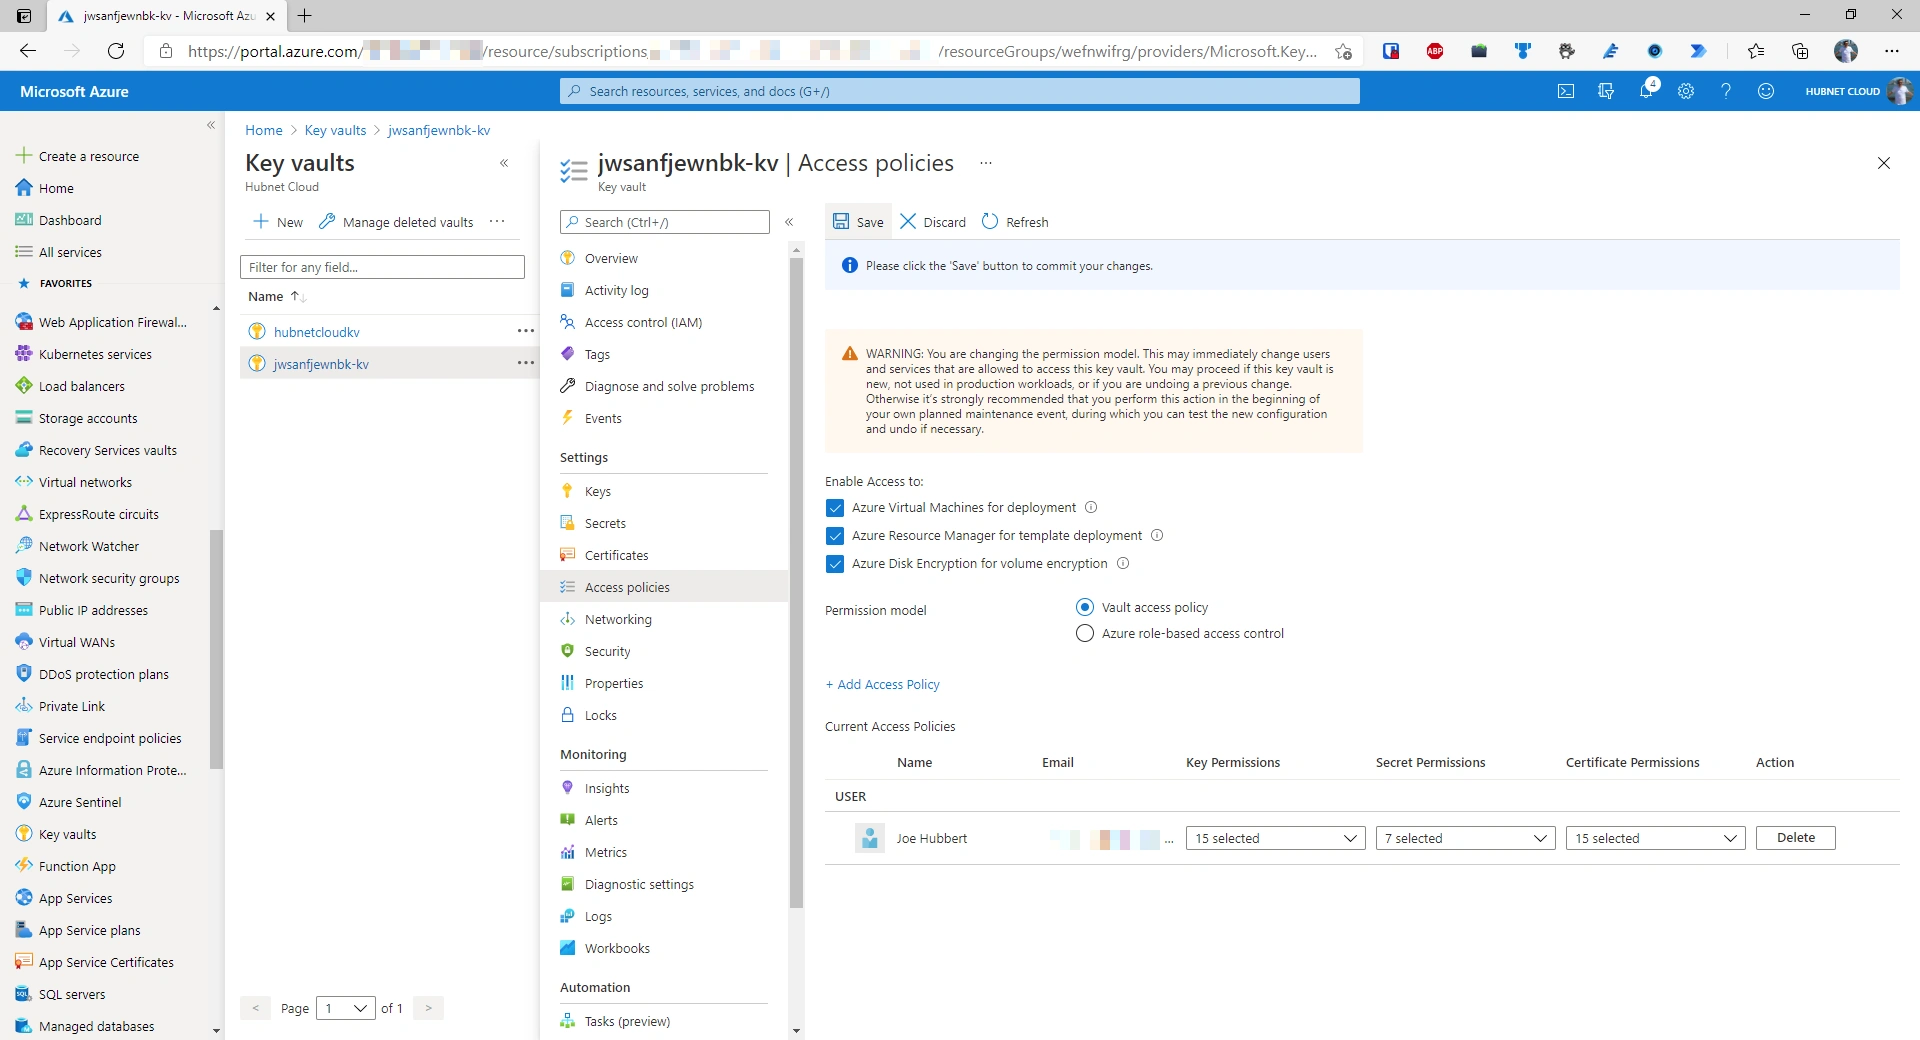
Task: Close the Access policies blade
Action: pyautogui.click(x=1884, y=163)
